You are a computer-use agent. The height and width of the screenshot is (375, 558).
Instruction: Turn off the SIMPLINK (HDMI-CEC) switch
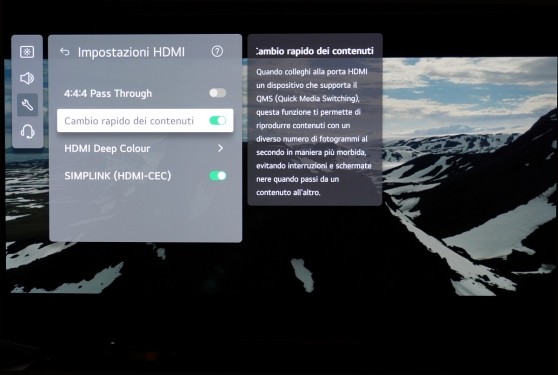[x=217, y=176]
